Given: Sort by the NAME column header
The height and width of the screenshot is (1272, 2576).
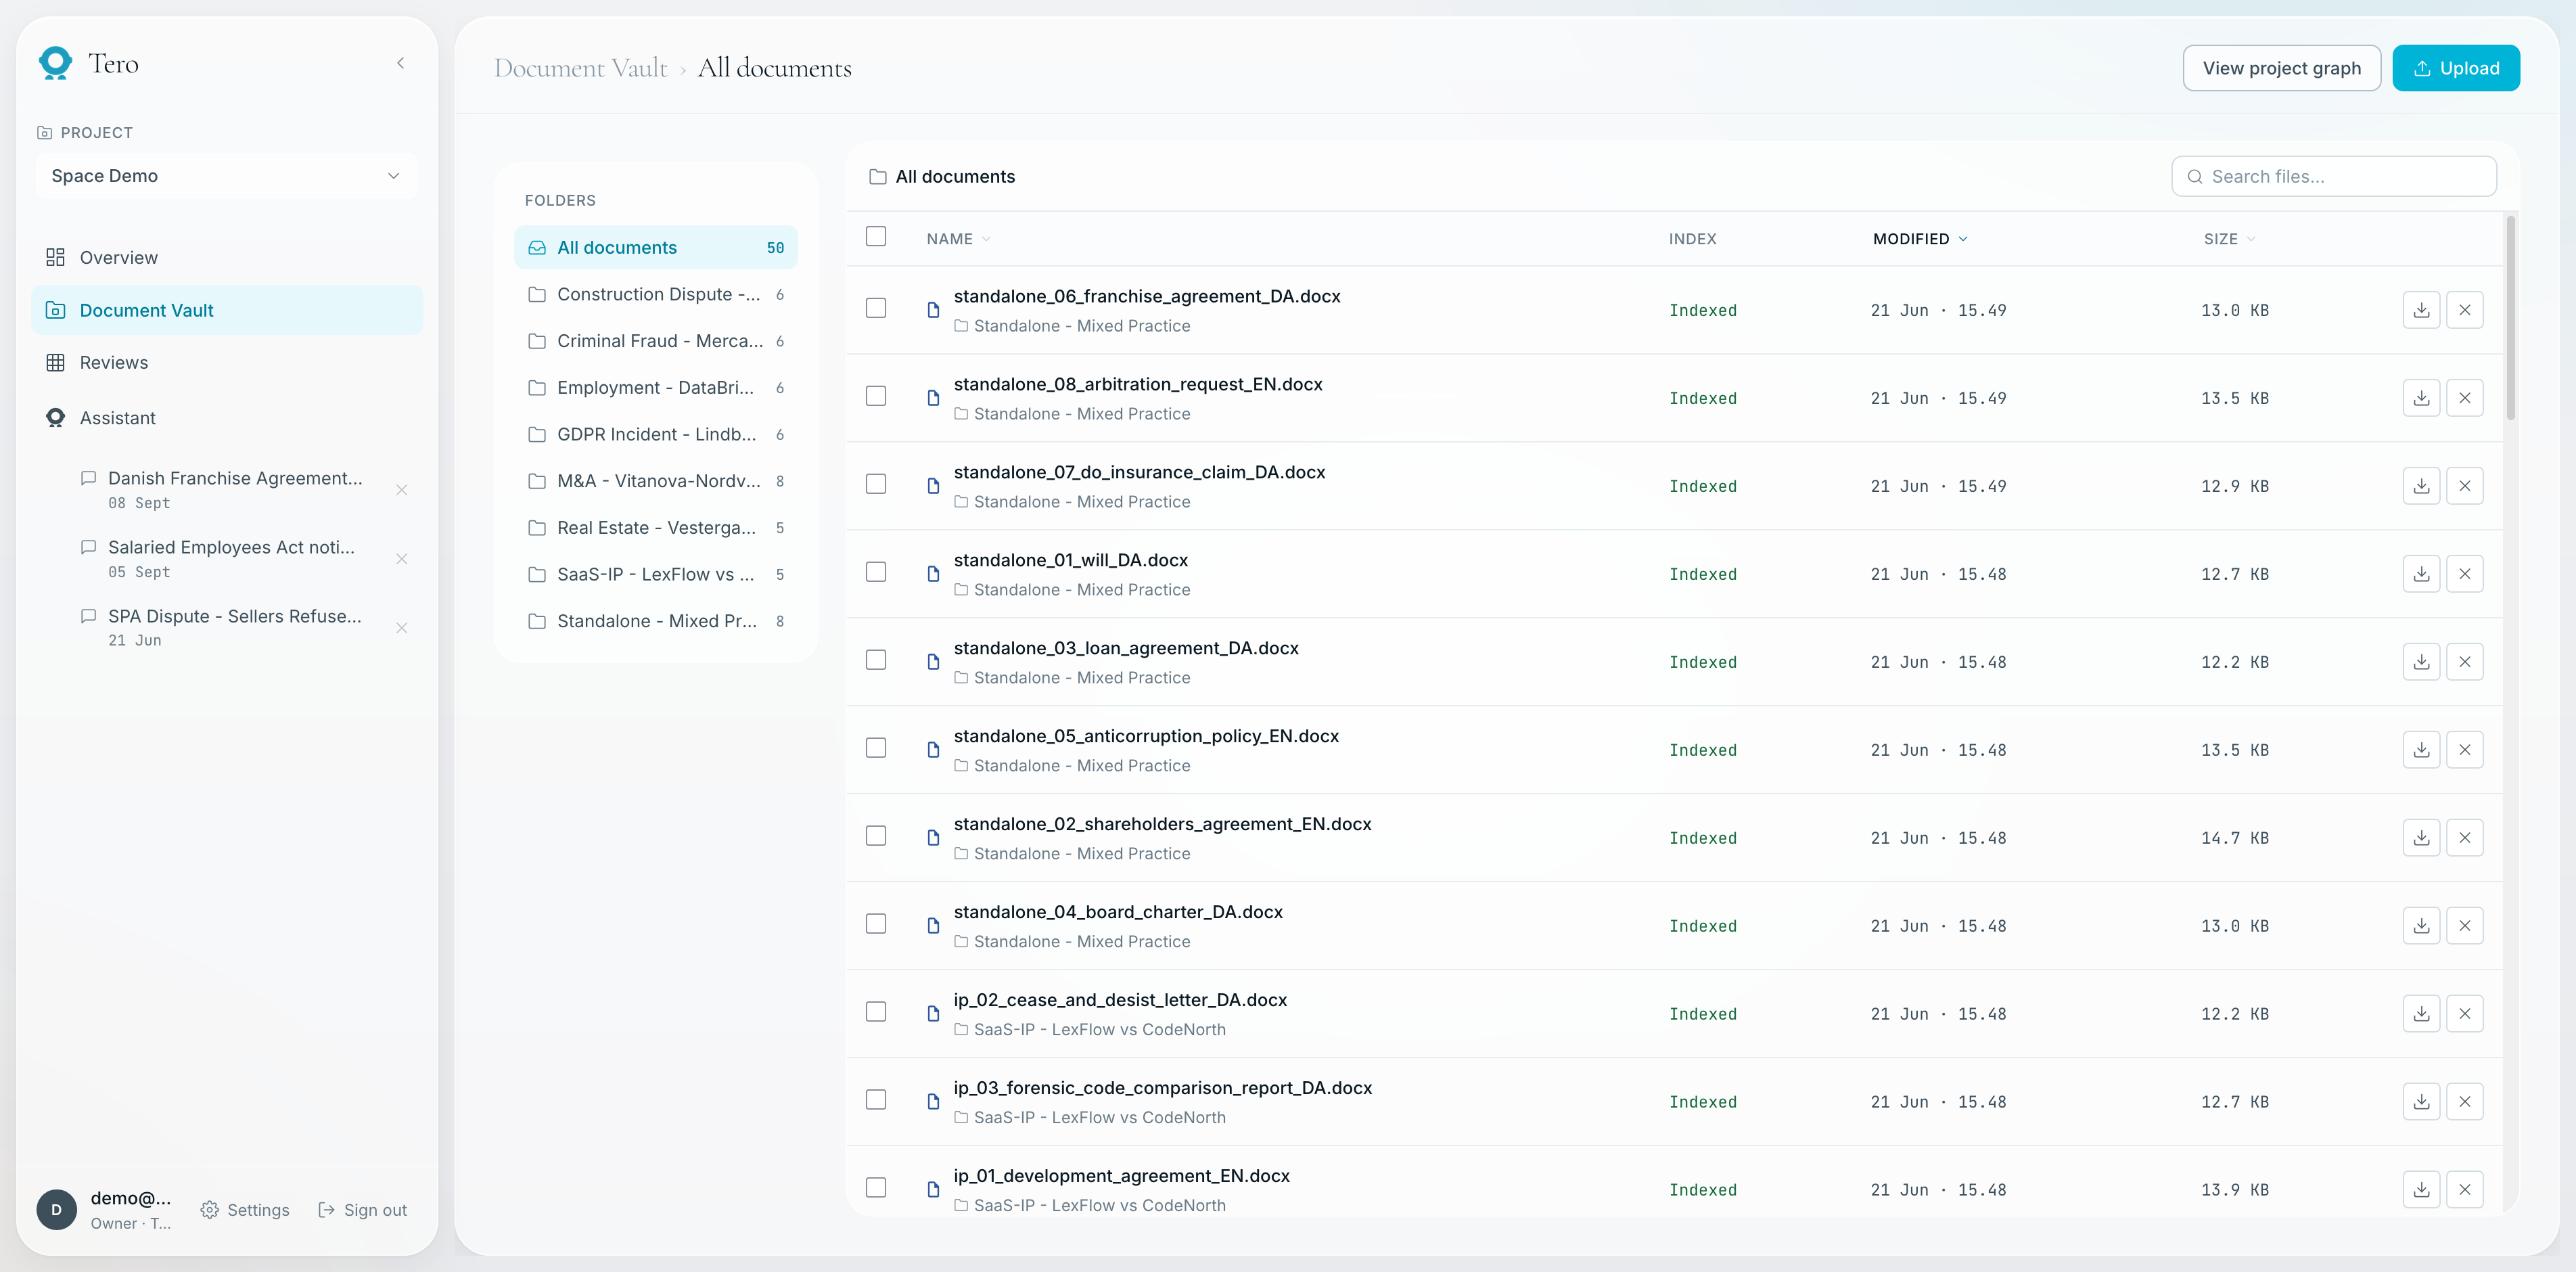Looking at the screenshot, I should (958, 239).
